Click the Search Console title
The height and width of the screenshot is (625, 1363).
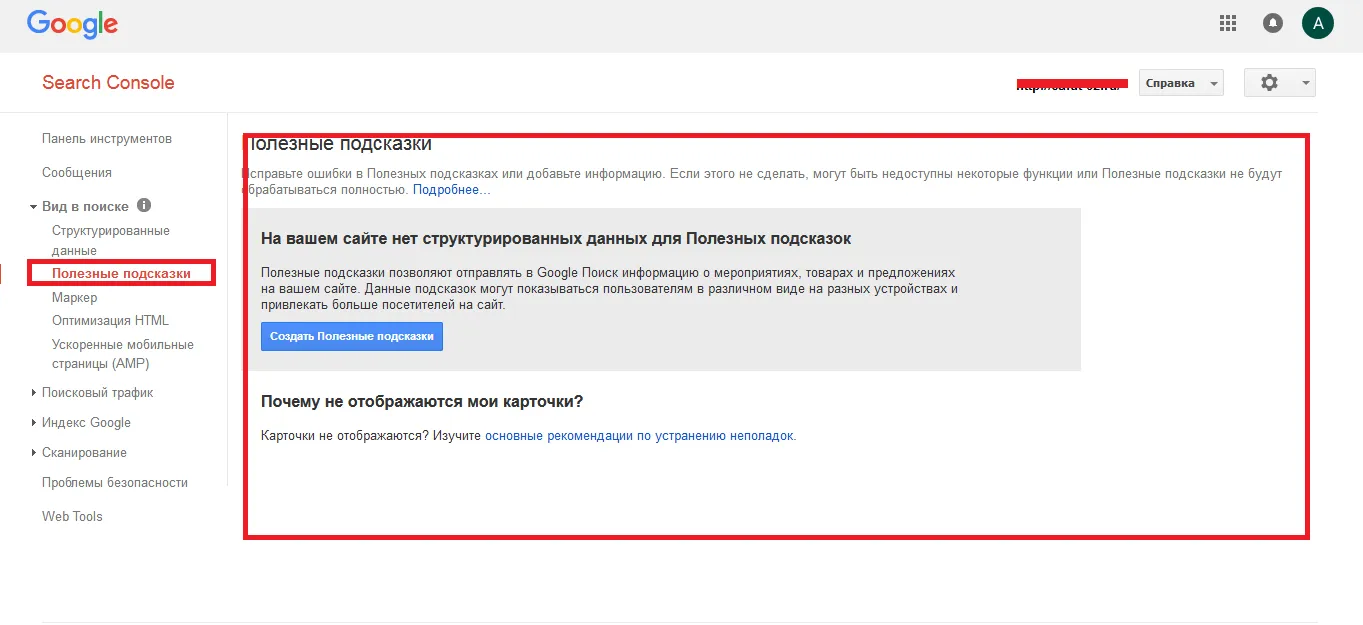tap(108, 83)
